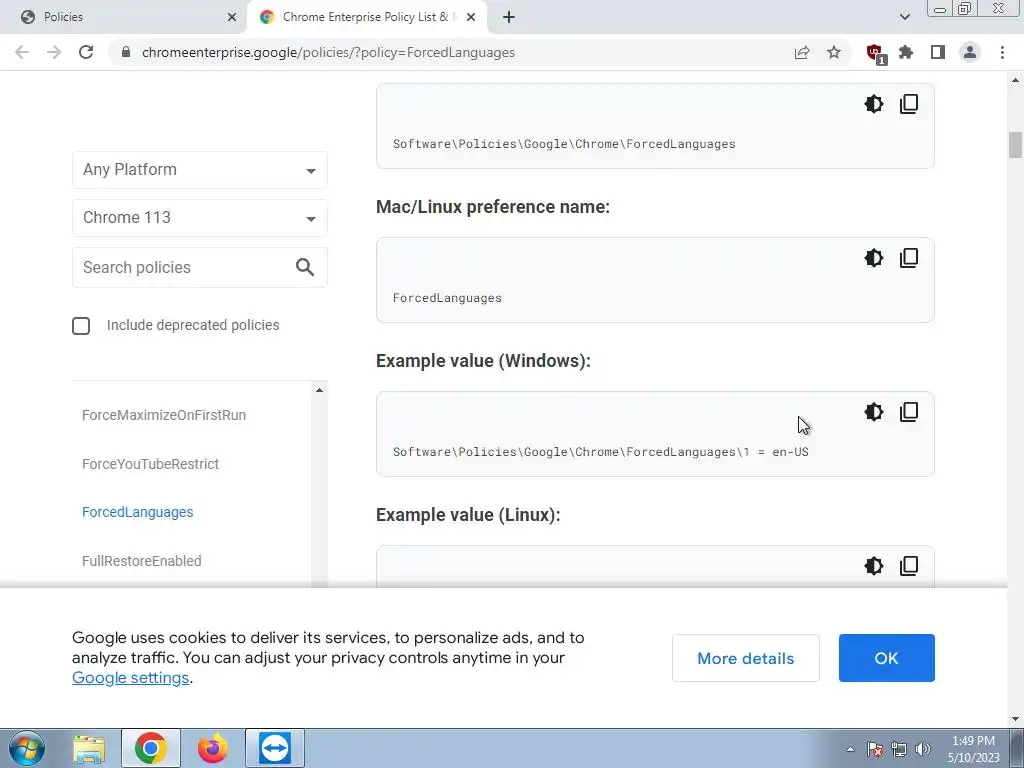Open the Extensions puzzle menu
The height and width of the screenshot is (768, 1024).
pos(906,52)
